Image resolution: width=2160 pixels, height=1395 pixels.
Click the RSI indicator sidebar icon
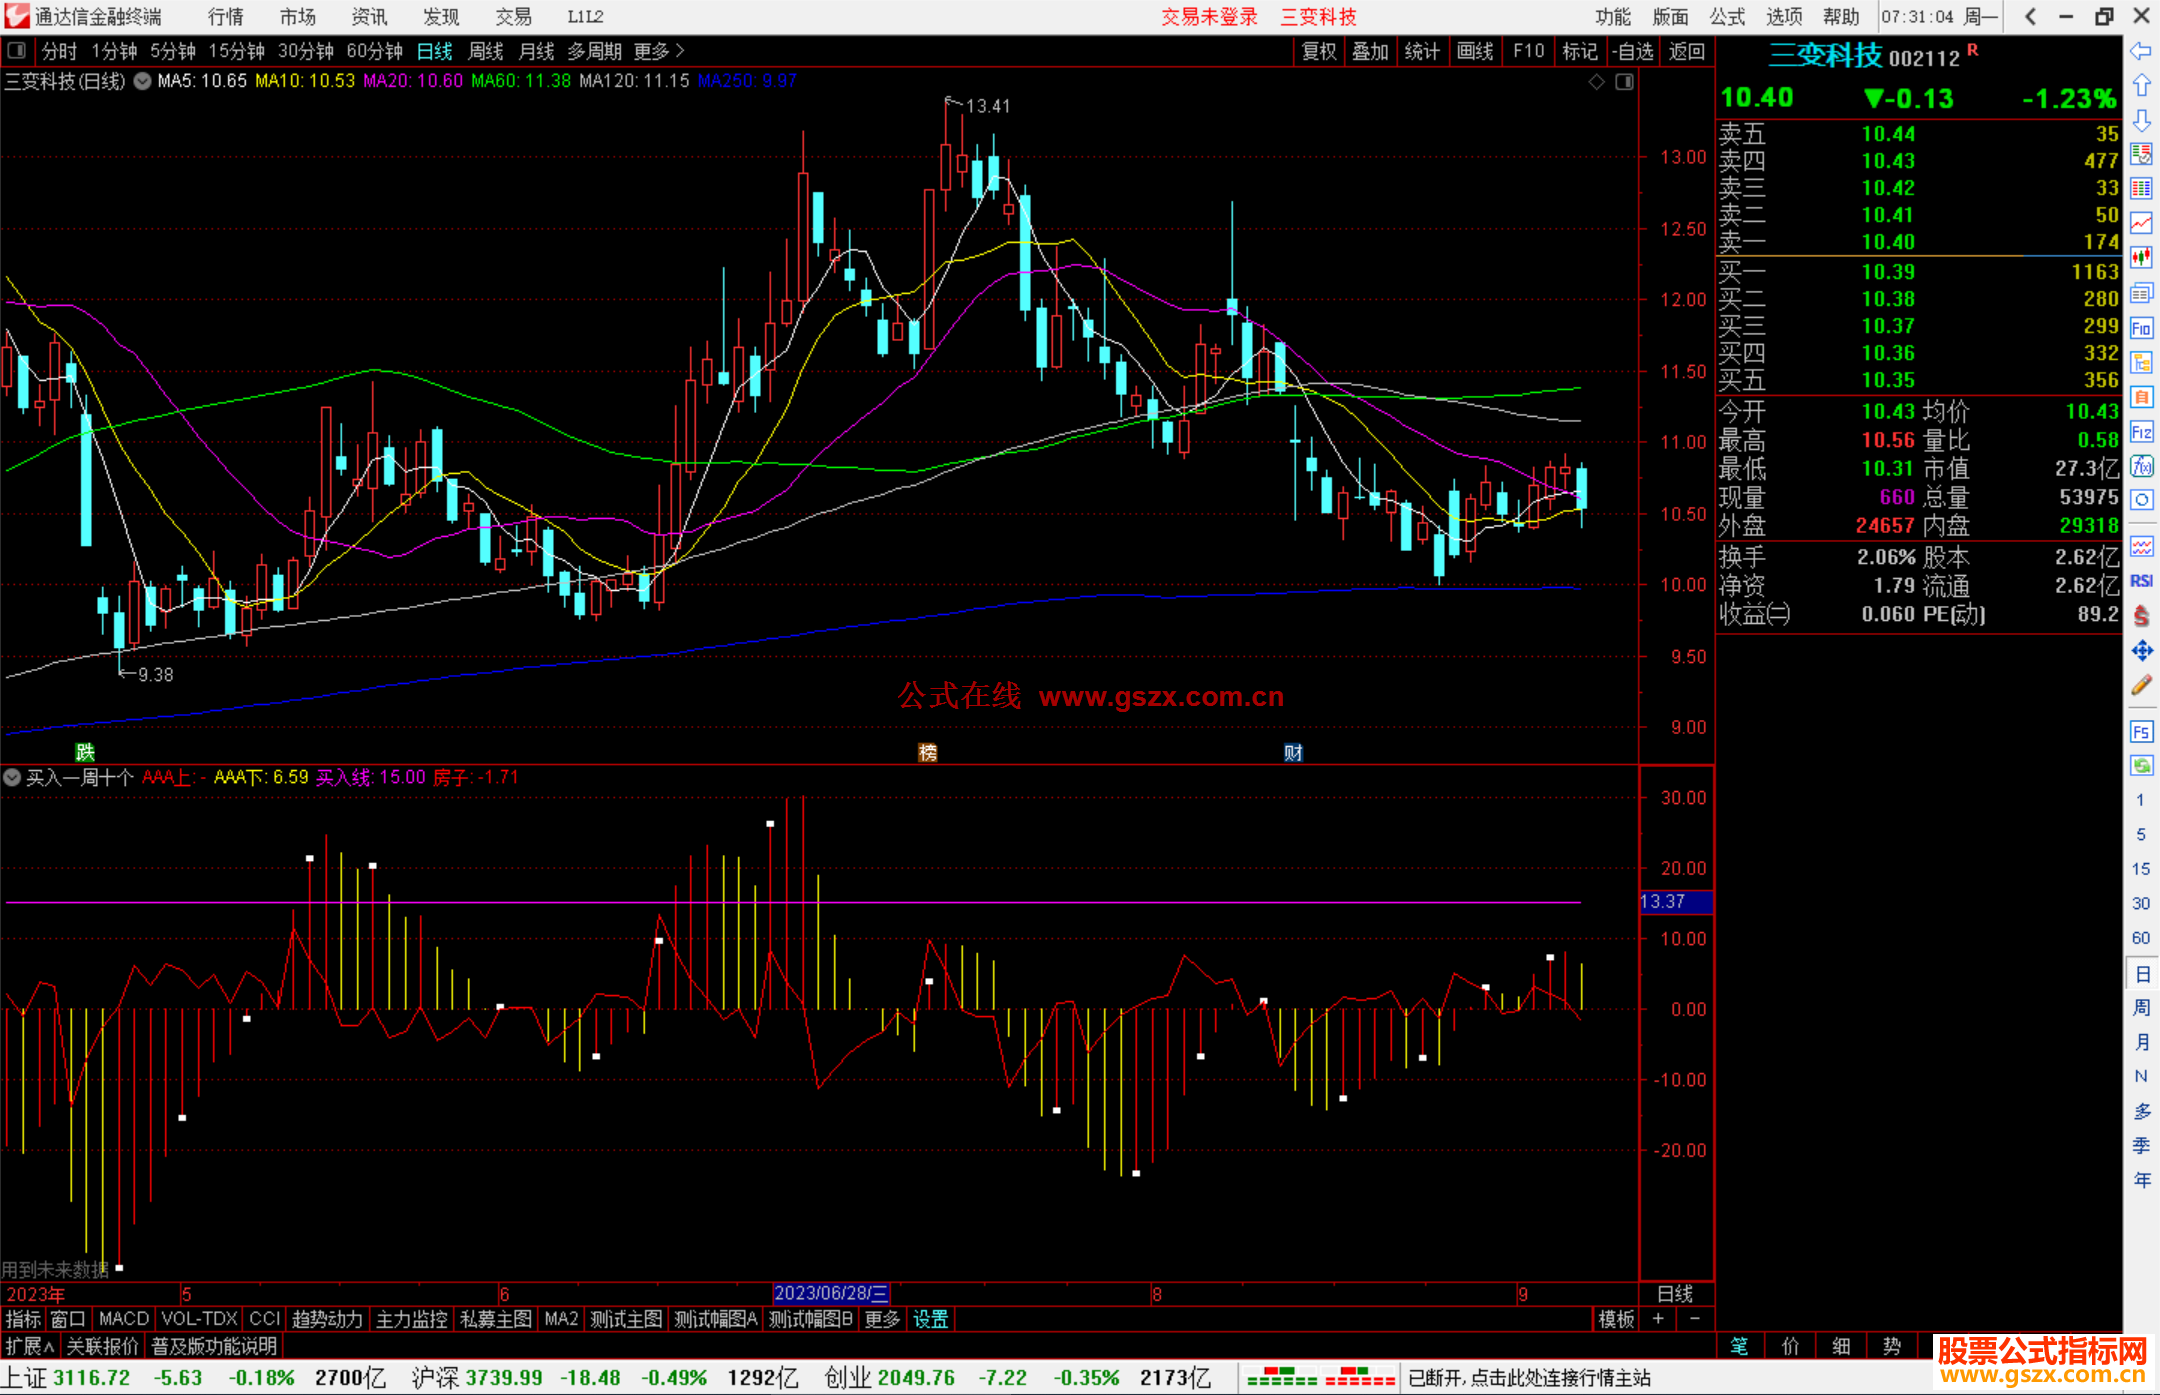pyautogui.click(x=2141, y=581)
